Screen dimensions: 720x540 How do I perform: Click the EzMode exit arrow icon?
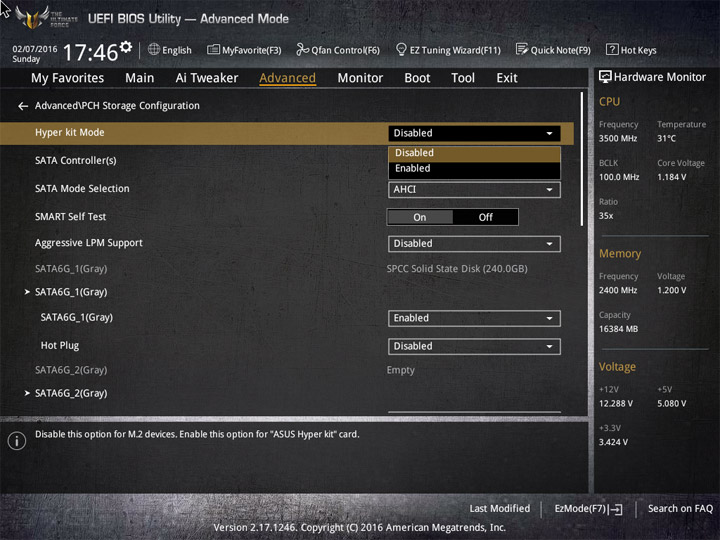coord(615,509)
